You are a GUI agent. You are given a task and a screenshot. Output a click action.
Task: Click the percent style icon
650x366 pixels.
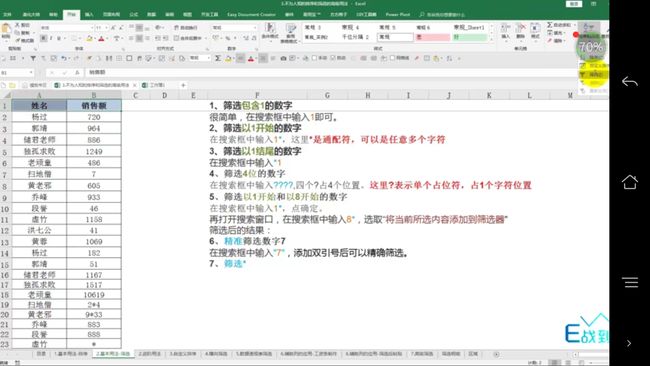point(228,38)
